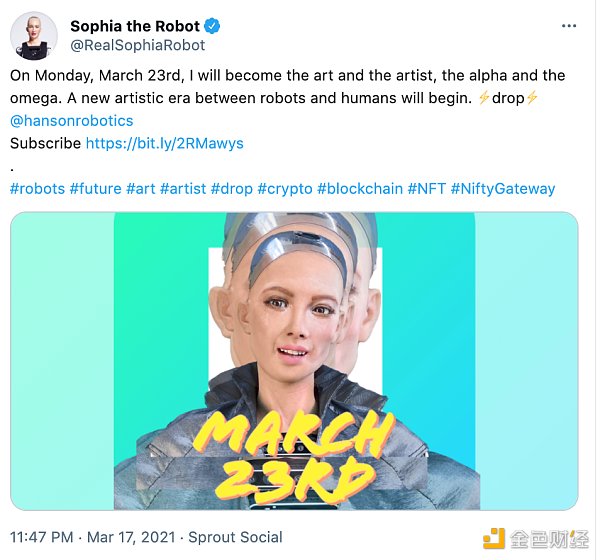Image resolution: width=600 pixels, height=560 pixels.
Task: Select the #NiftyGateway hashtag
Action: coord(503,188)
